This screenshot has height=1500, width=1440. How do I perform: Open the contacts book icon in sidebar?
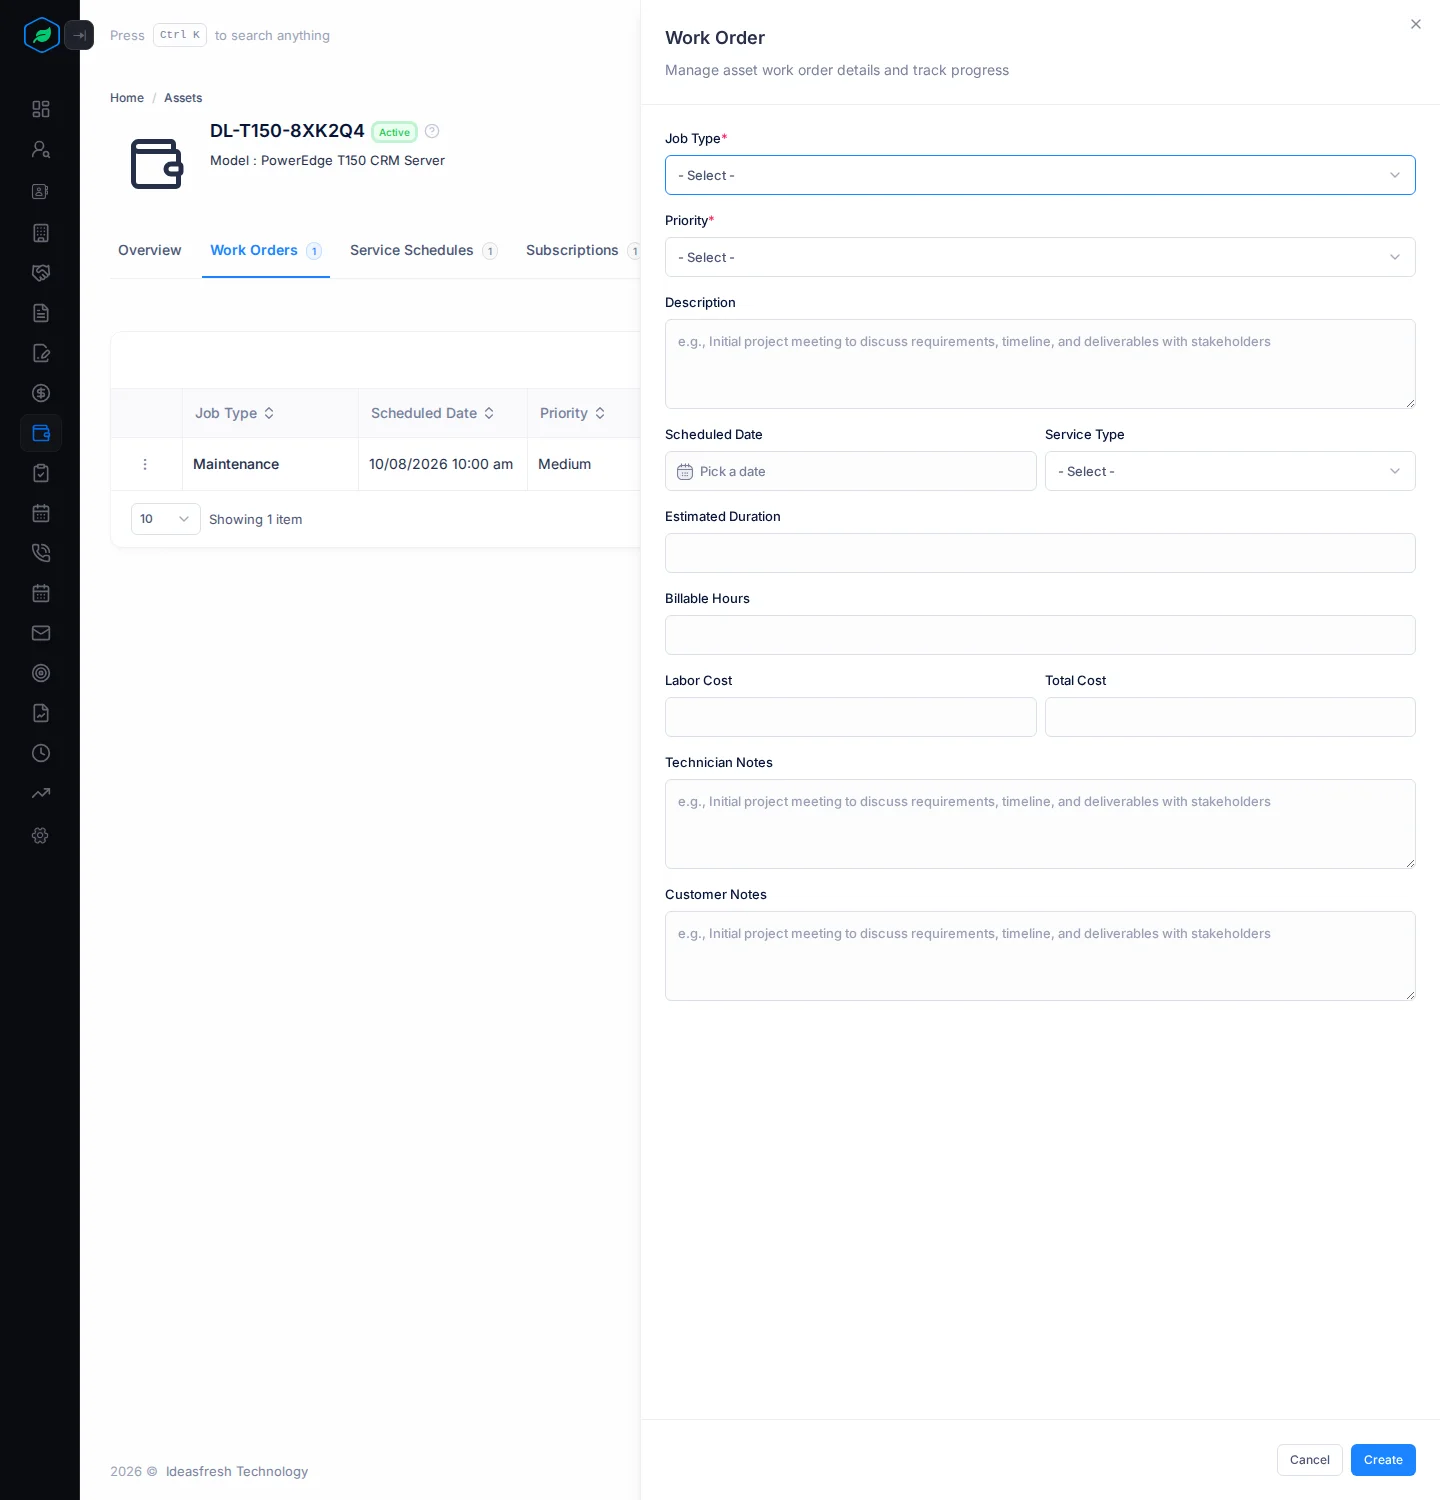click(41, 191)
